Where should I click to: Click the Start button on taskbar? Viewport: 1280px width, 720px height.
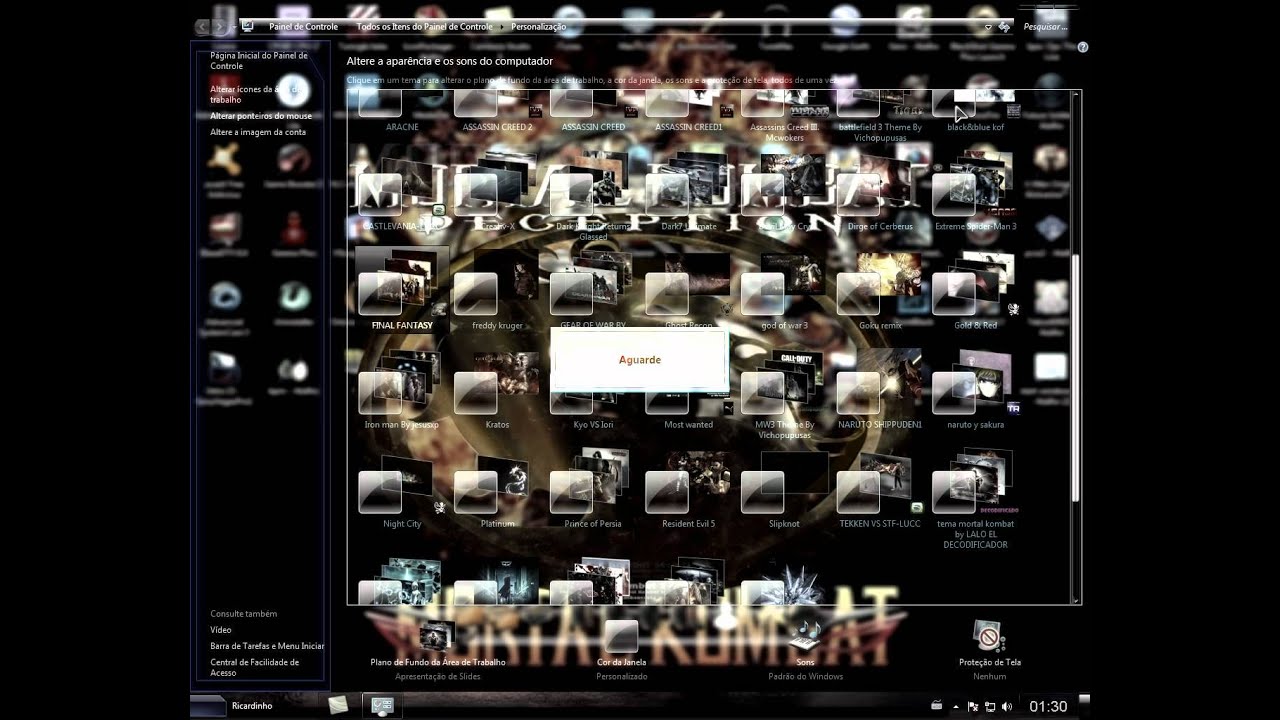[x=208, y=706]
